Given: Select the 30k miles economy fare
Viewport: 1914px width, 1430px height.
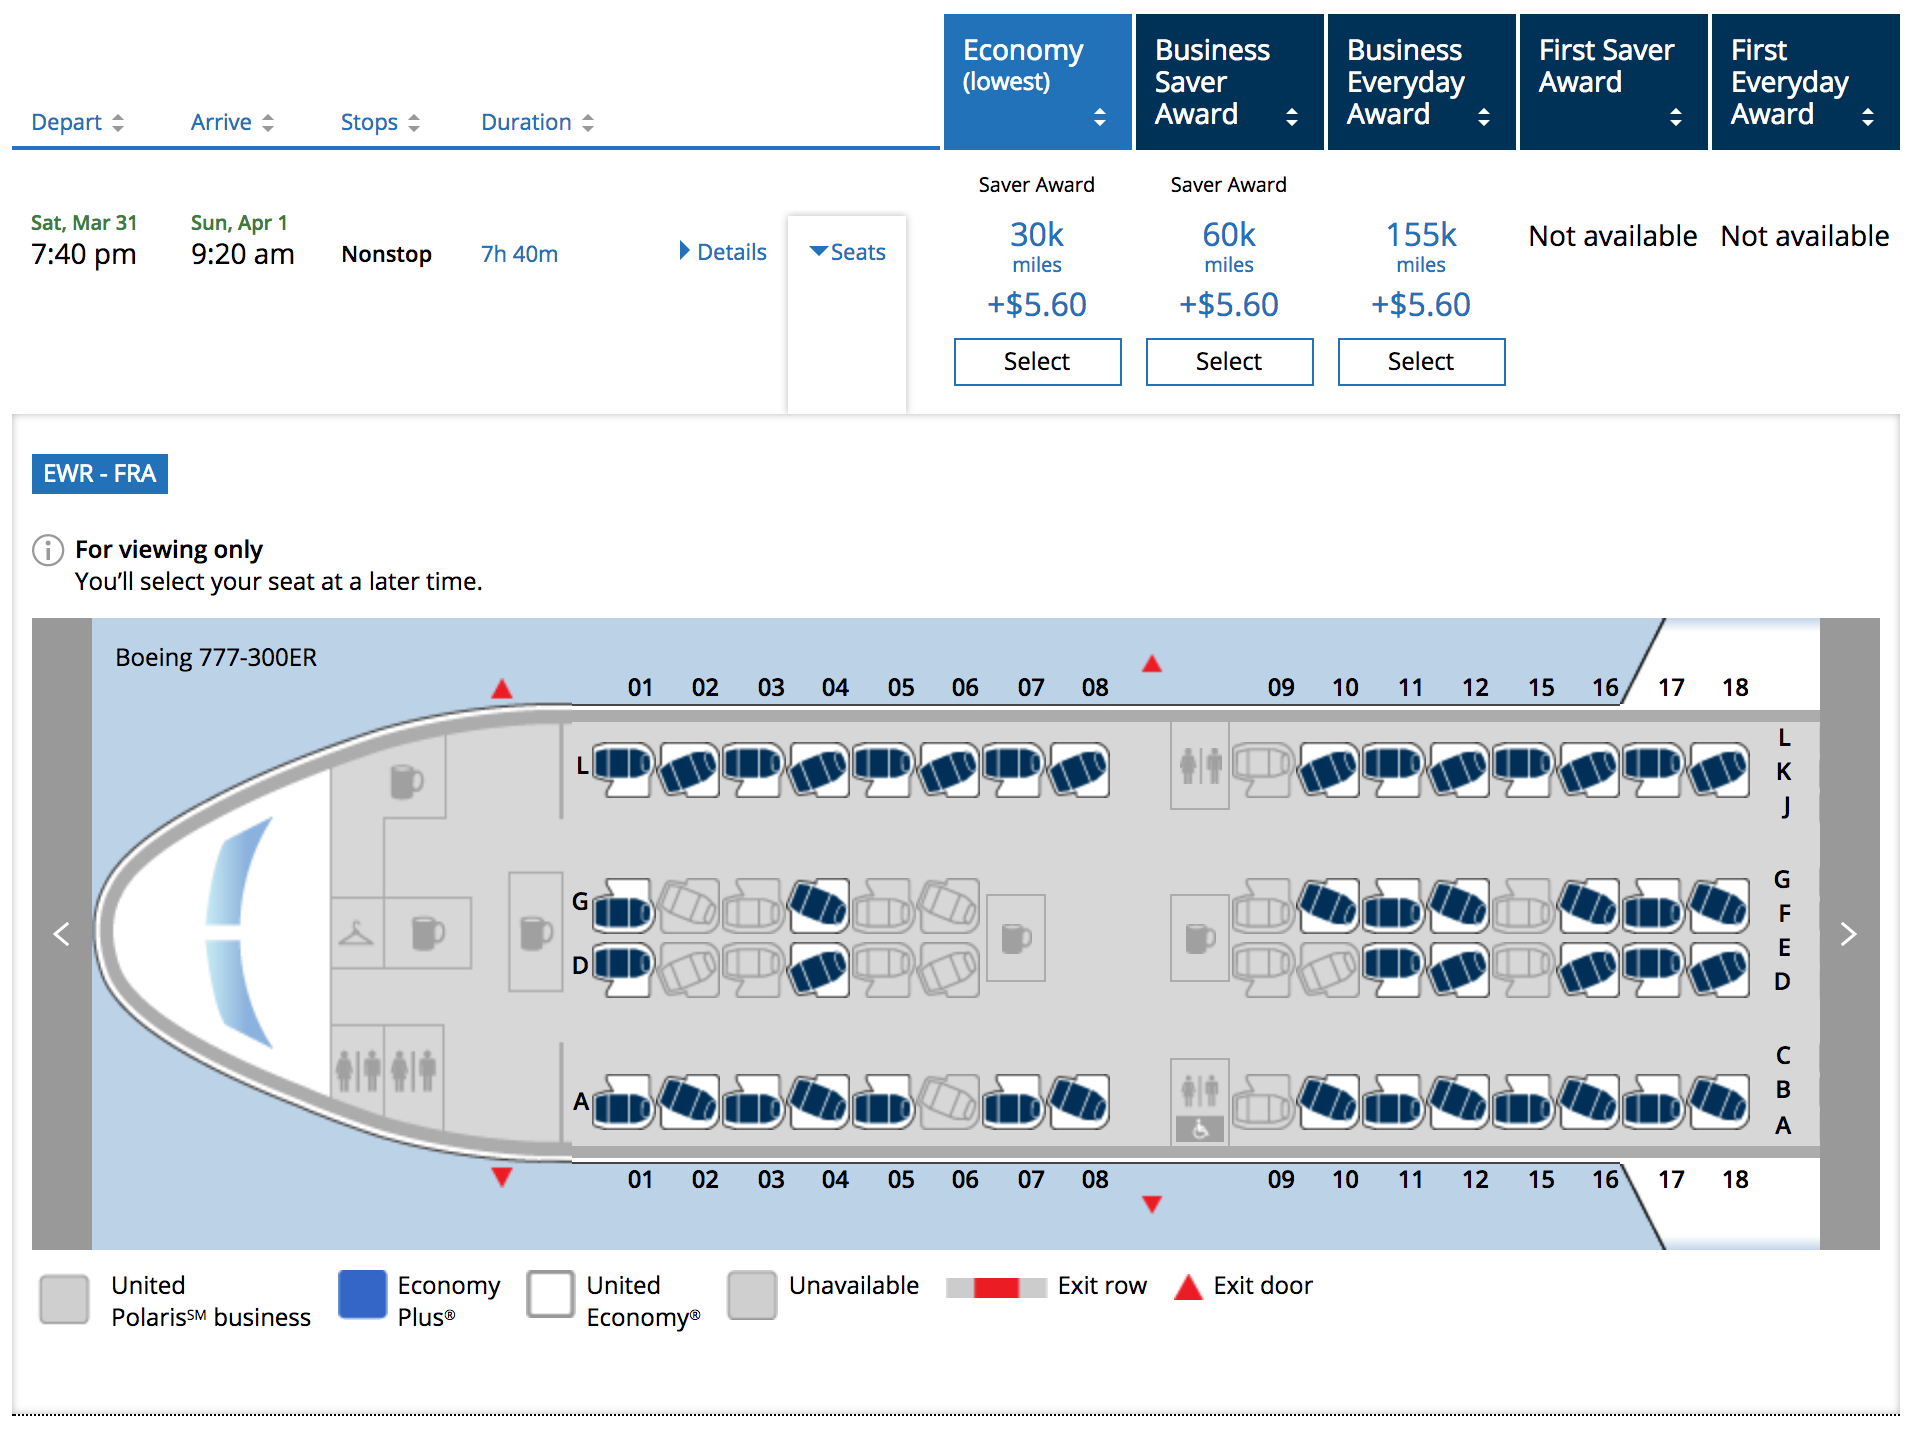Looking at the screenshot, I should tap(1037, 361).
